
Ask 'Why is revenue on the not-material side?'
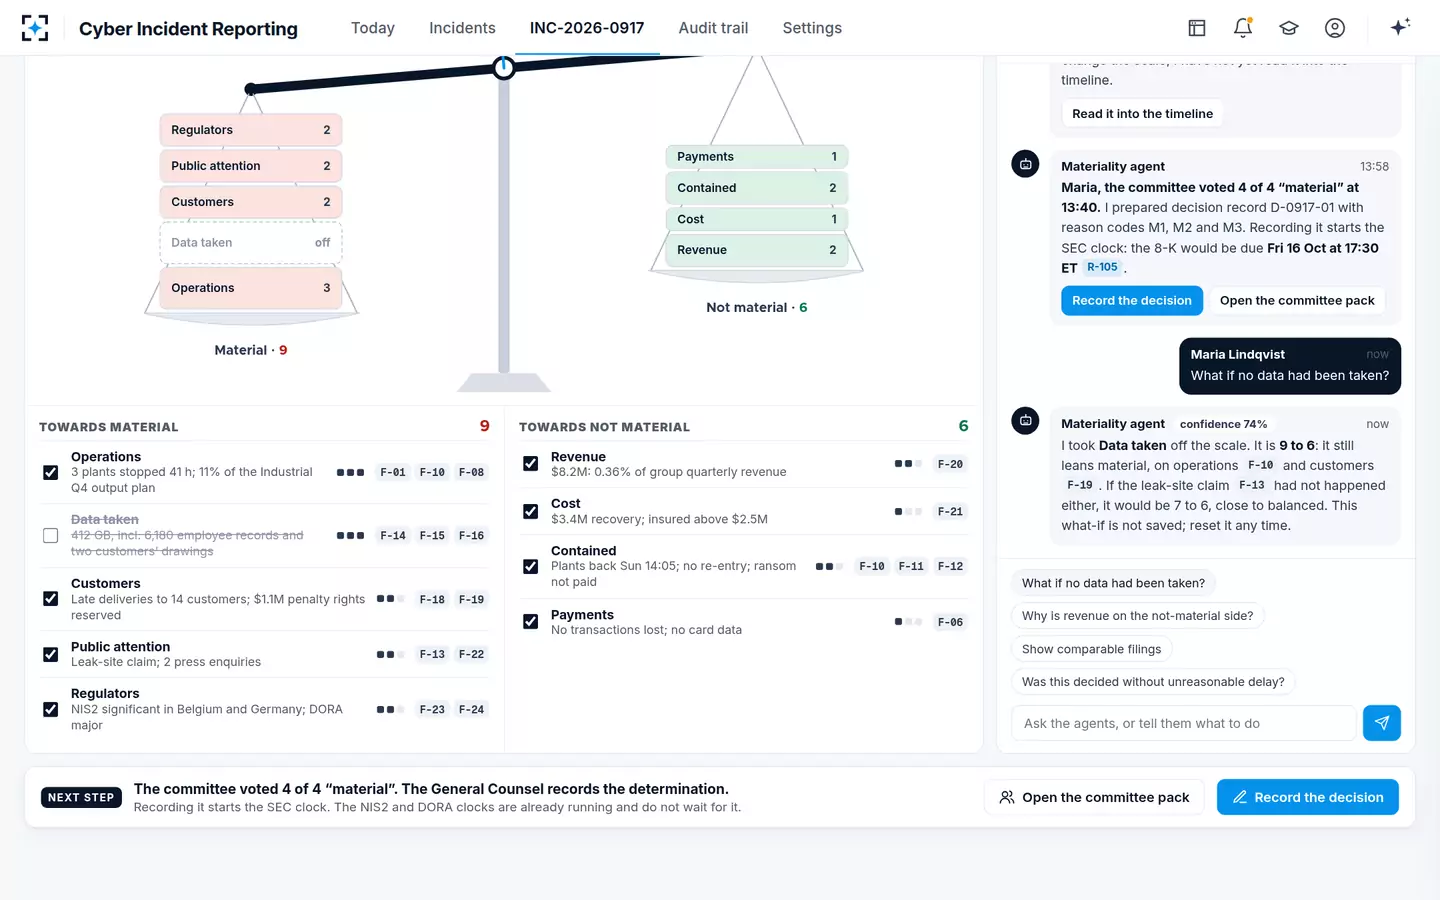(x=1138, y=616)
